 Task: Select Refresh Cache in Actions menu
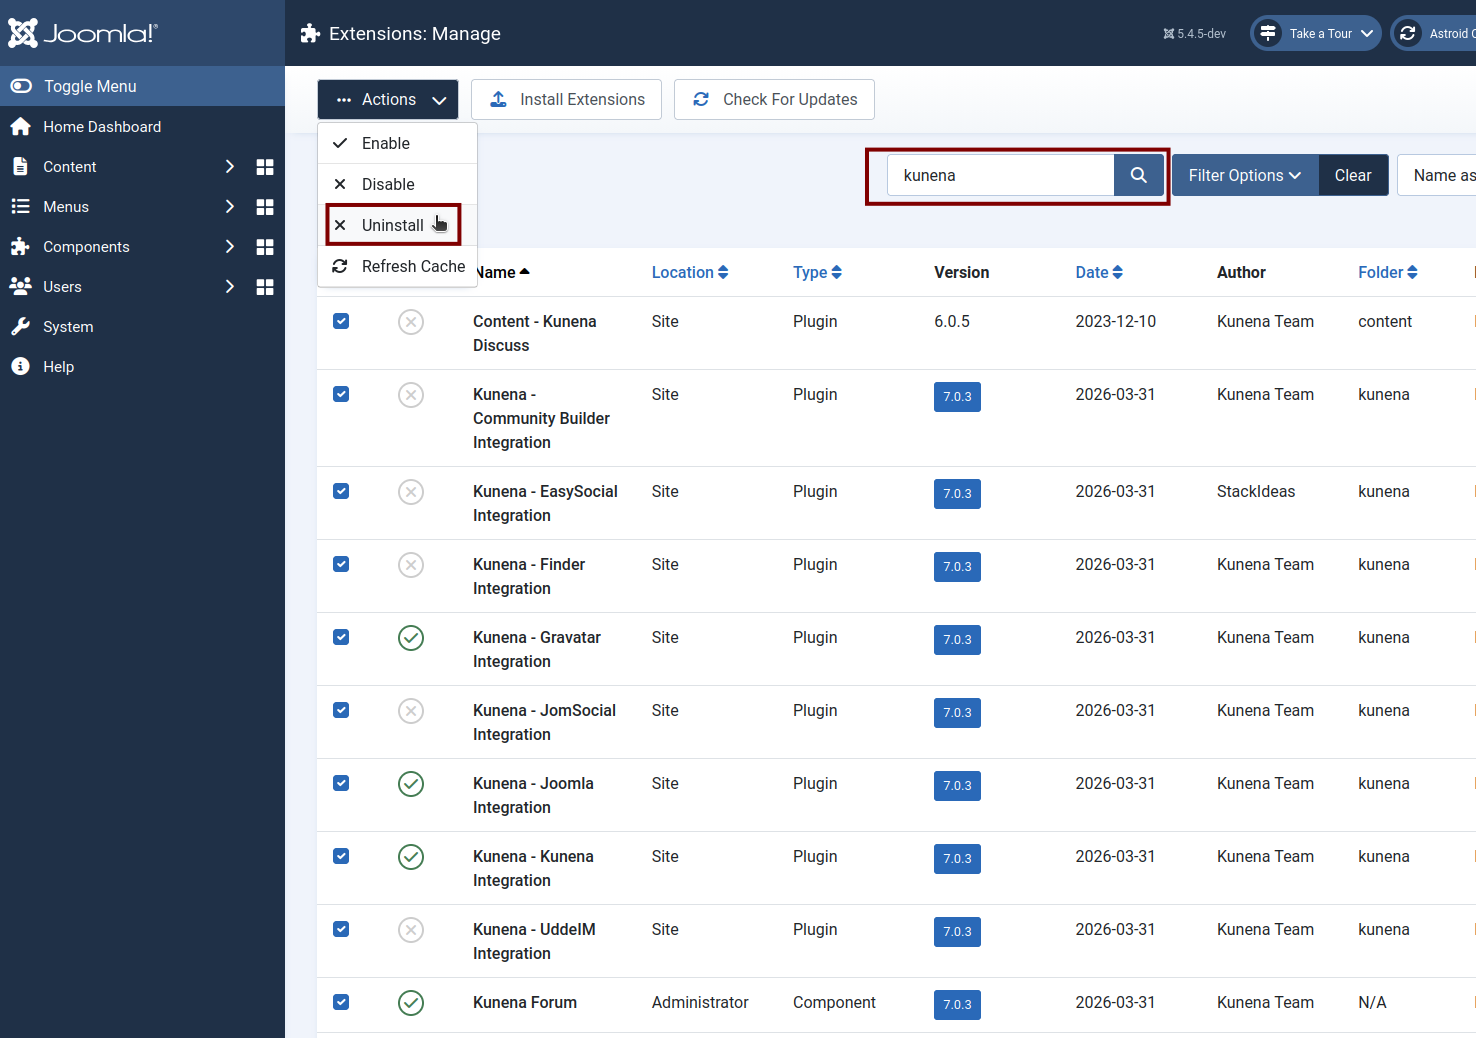point(412,266)
